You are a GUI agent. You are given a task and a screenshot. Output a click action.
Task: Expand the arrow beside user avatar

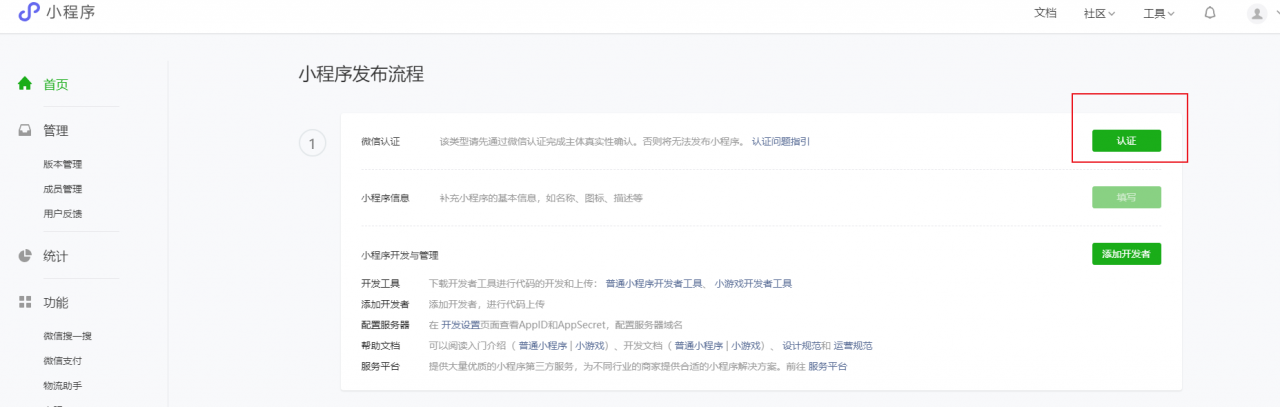(1276, 13)
